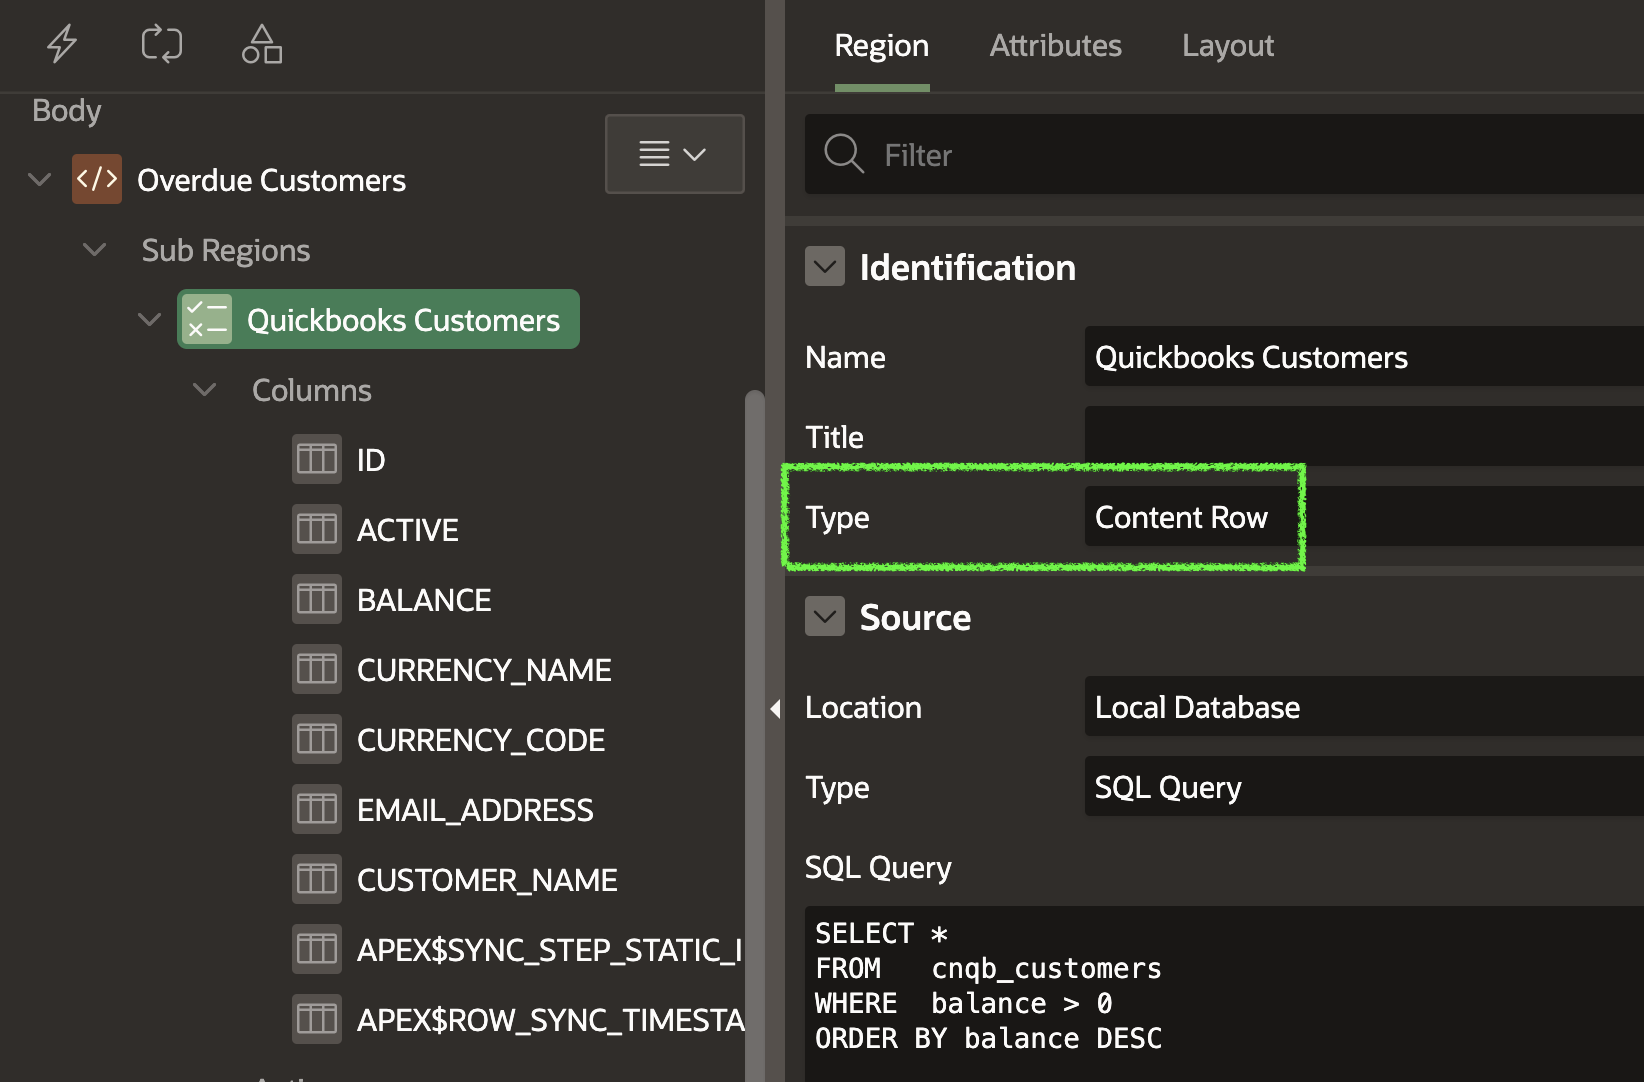The height and width of the screenshot is (1082, 1644).
Task: Click the tree panel vertical scrollbar
Action: tap(754, 735)
